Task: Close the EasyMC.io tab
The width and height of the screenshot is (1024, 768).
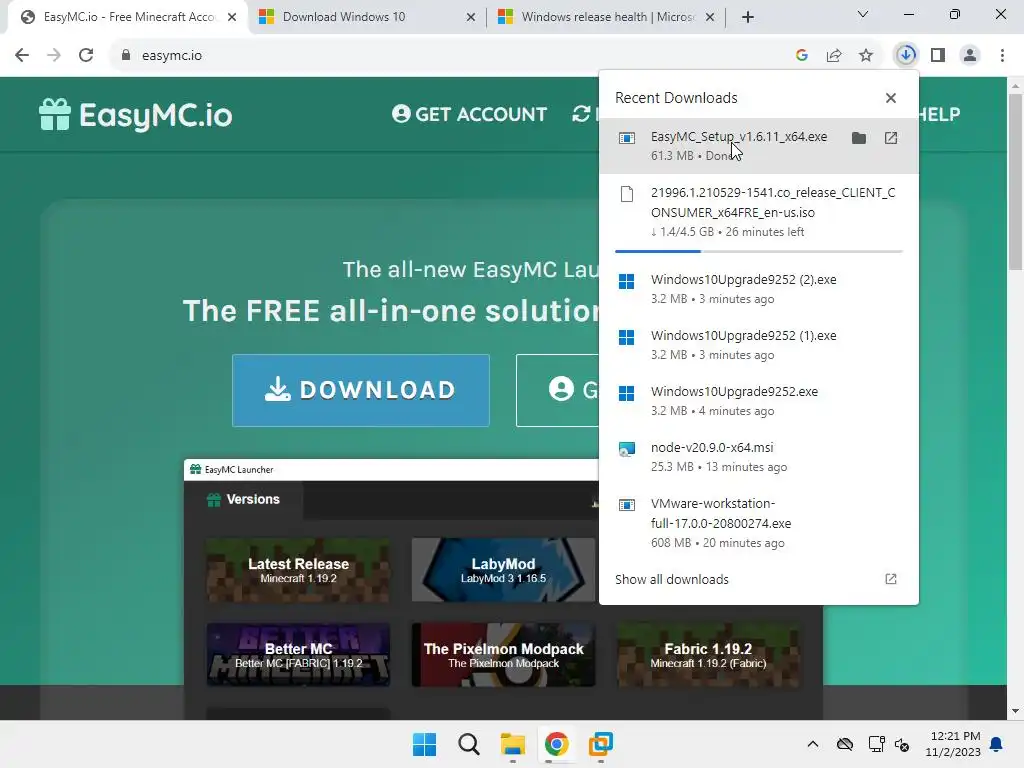Action: tap(232, 18)
